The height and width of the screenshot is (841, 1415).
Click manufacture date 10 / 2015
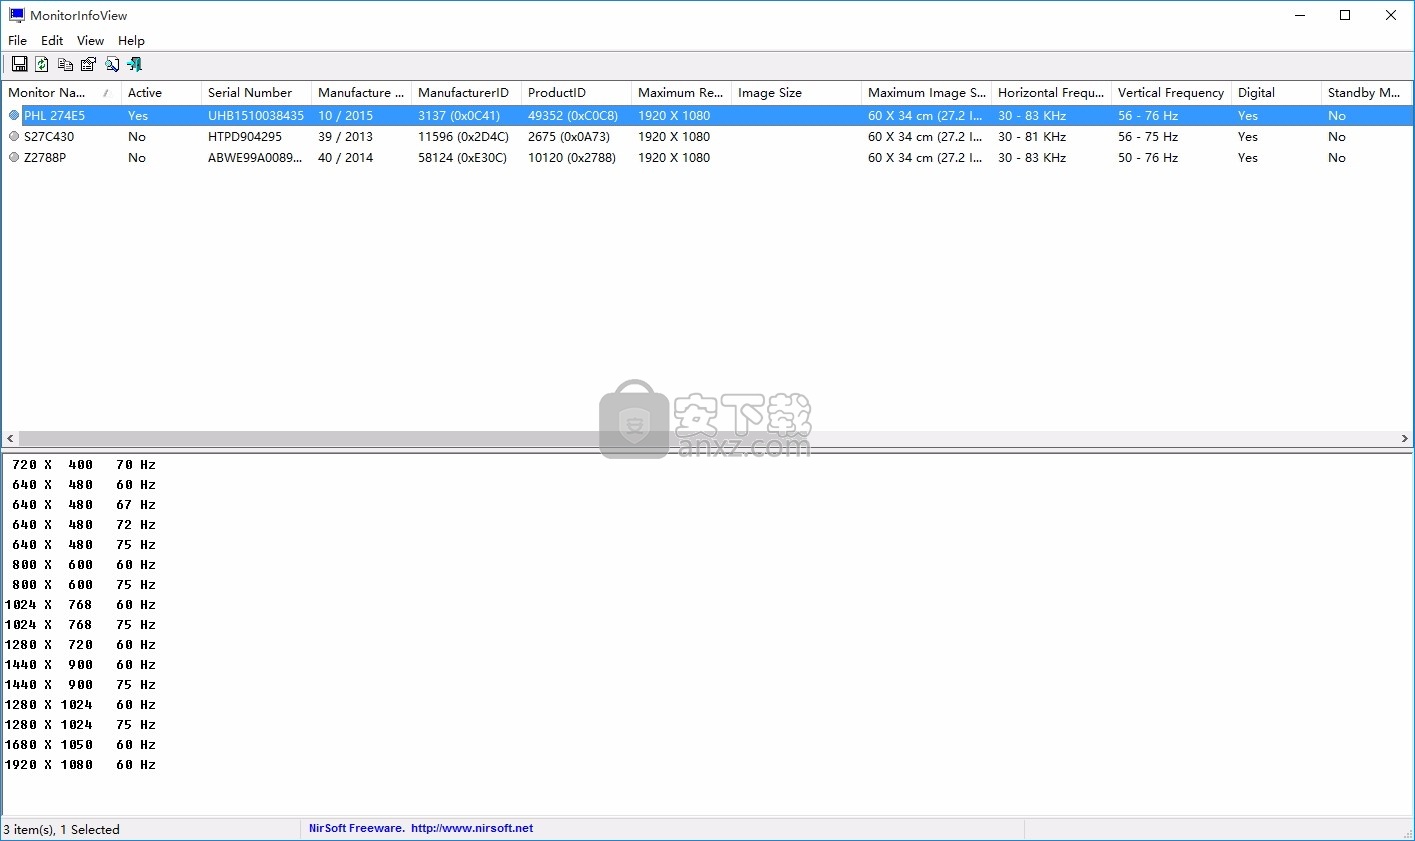pyautogui.click(x=345, y=115)
